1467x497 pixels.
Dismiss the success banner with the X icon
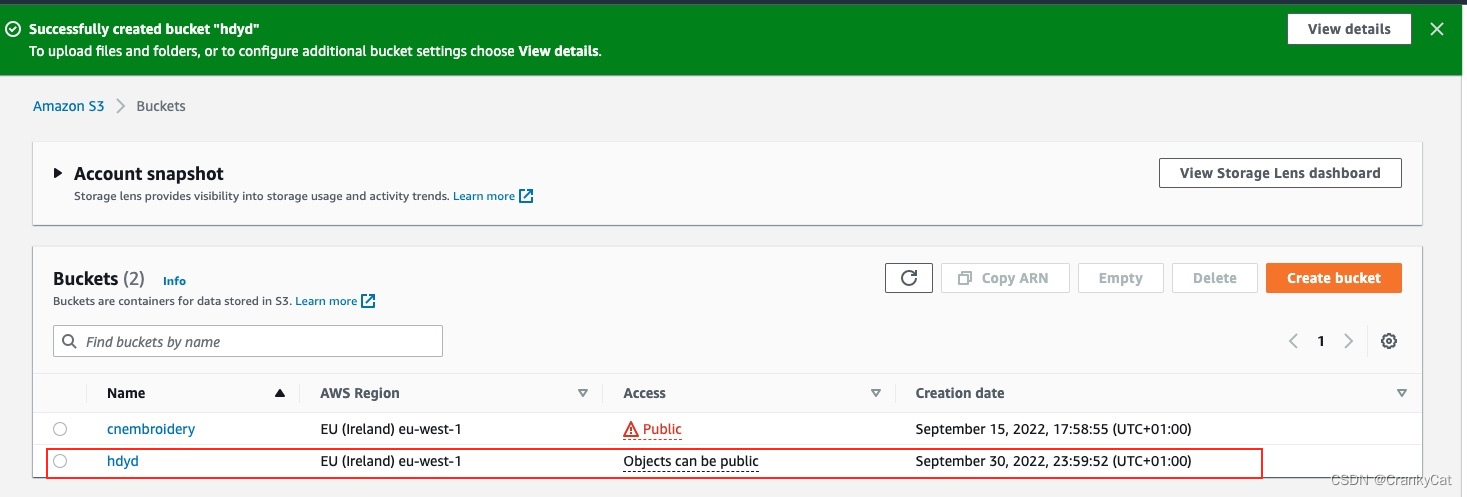[1437, 29]
